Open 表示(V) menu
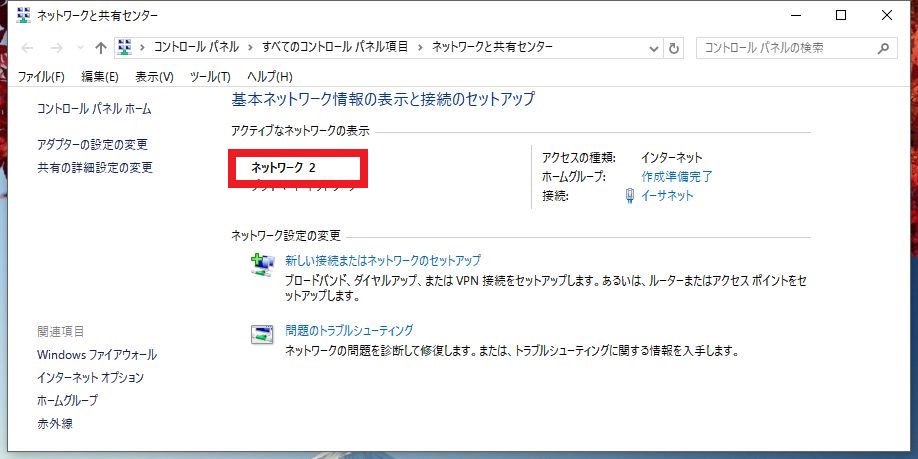918x459 pixels. [155, 77]
